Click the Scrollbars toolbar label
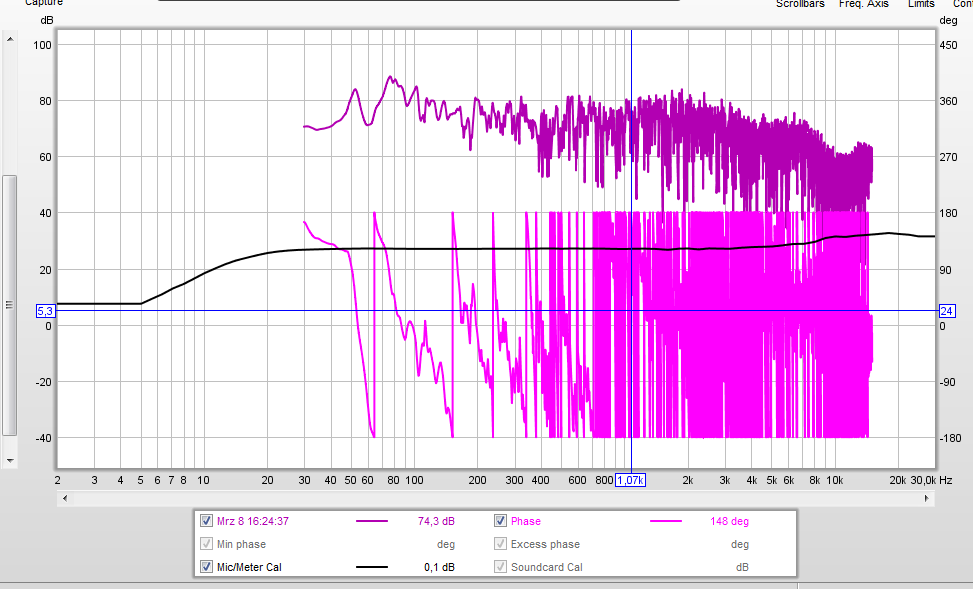The height and width of the screenshot is (589, 973). tap(800, 4)
